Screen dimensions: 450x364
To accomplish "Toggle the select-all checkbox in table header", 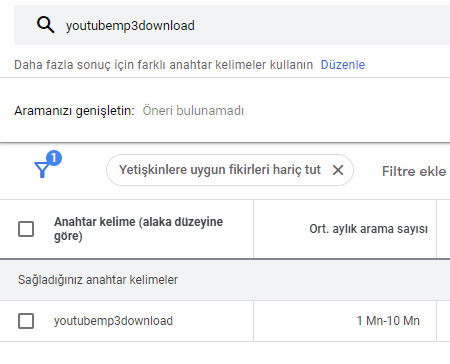I will (26, 229).
